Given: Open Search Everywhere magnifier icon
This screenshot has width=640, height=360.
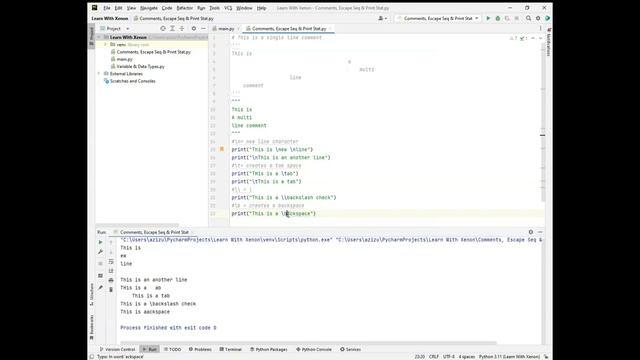Looking at the screenshot, I should coord(529,18).
